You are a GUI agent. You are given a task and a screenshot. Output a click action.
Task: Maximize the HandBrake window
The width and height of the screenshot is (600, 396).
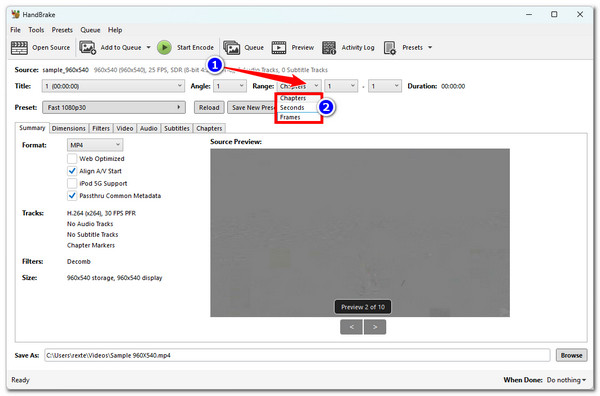554,14
